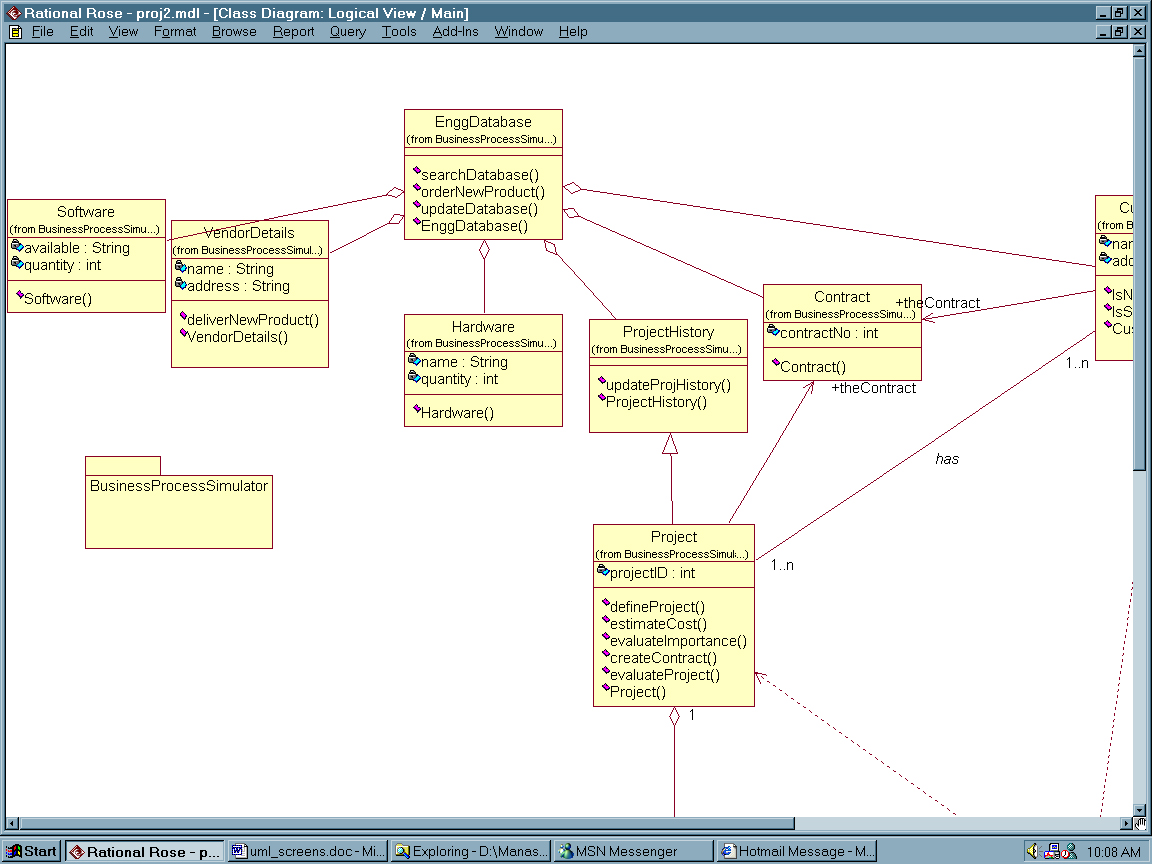1152x864 pixels.
Task: Select the updateDatabase() operation
Action: pos(479,209)
